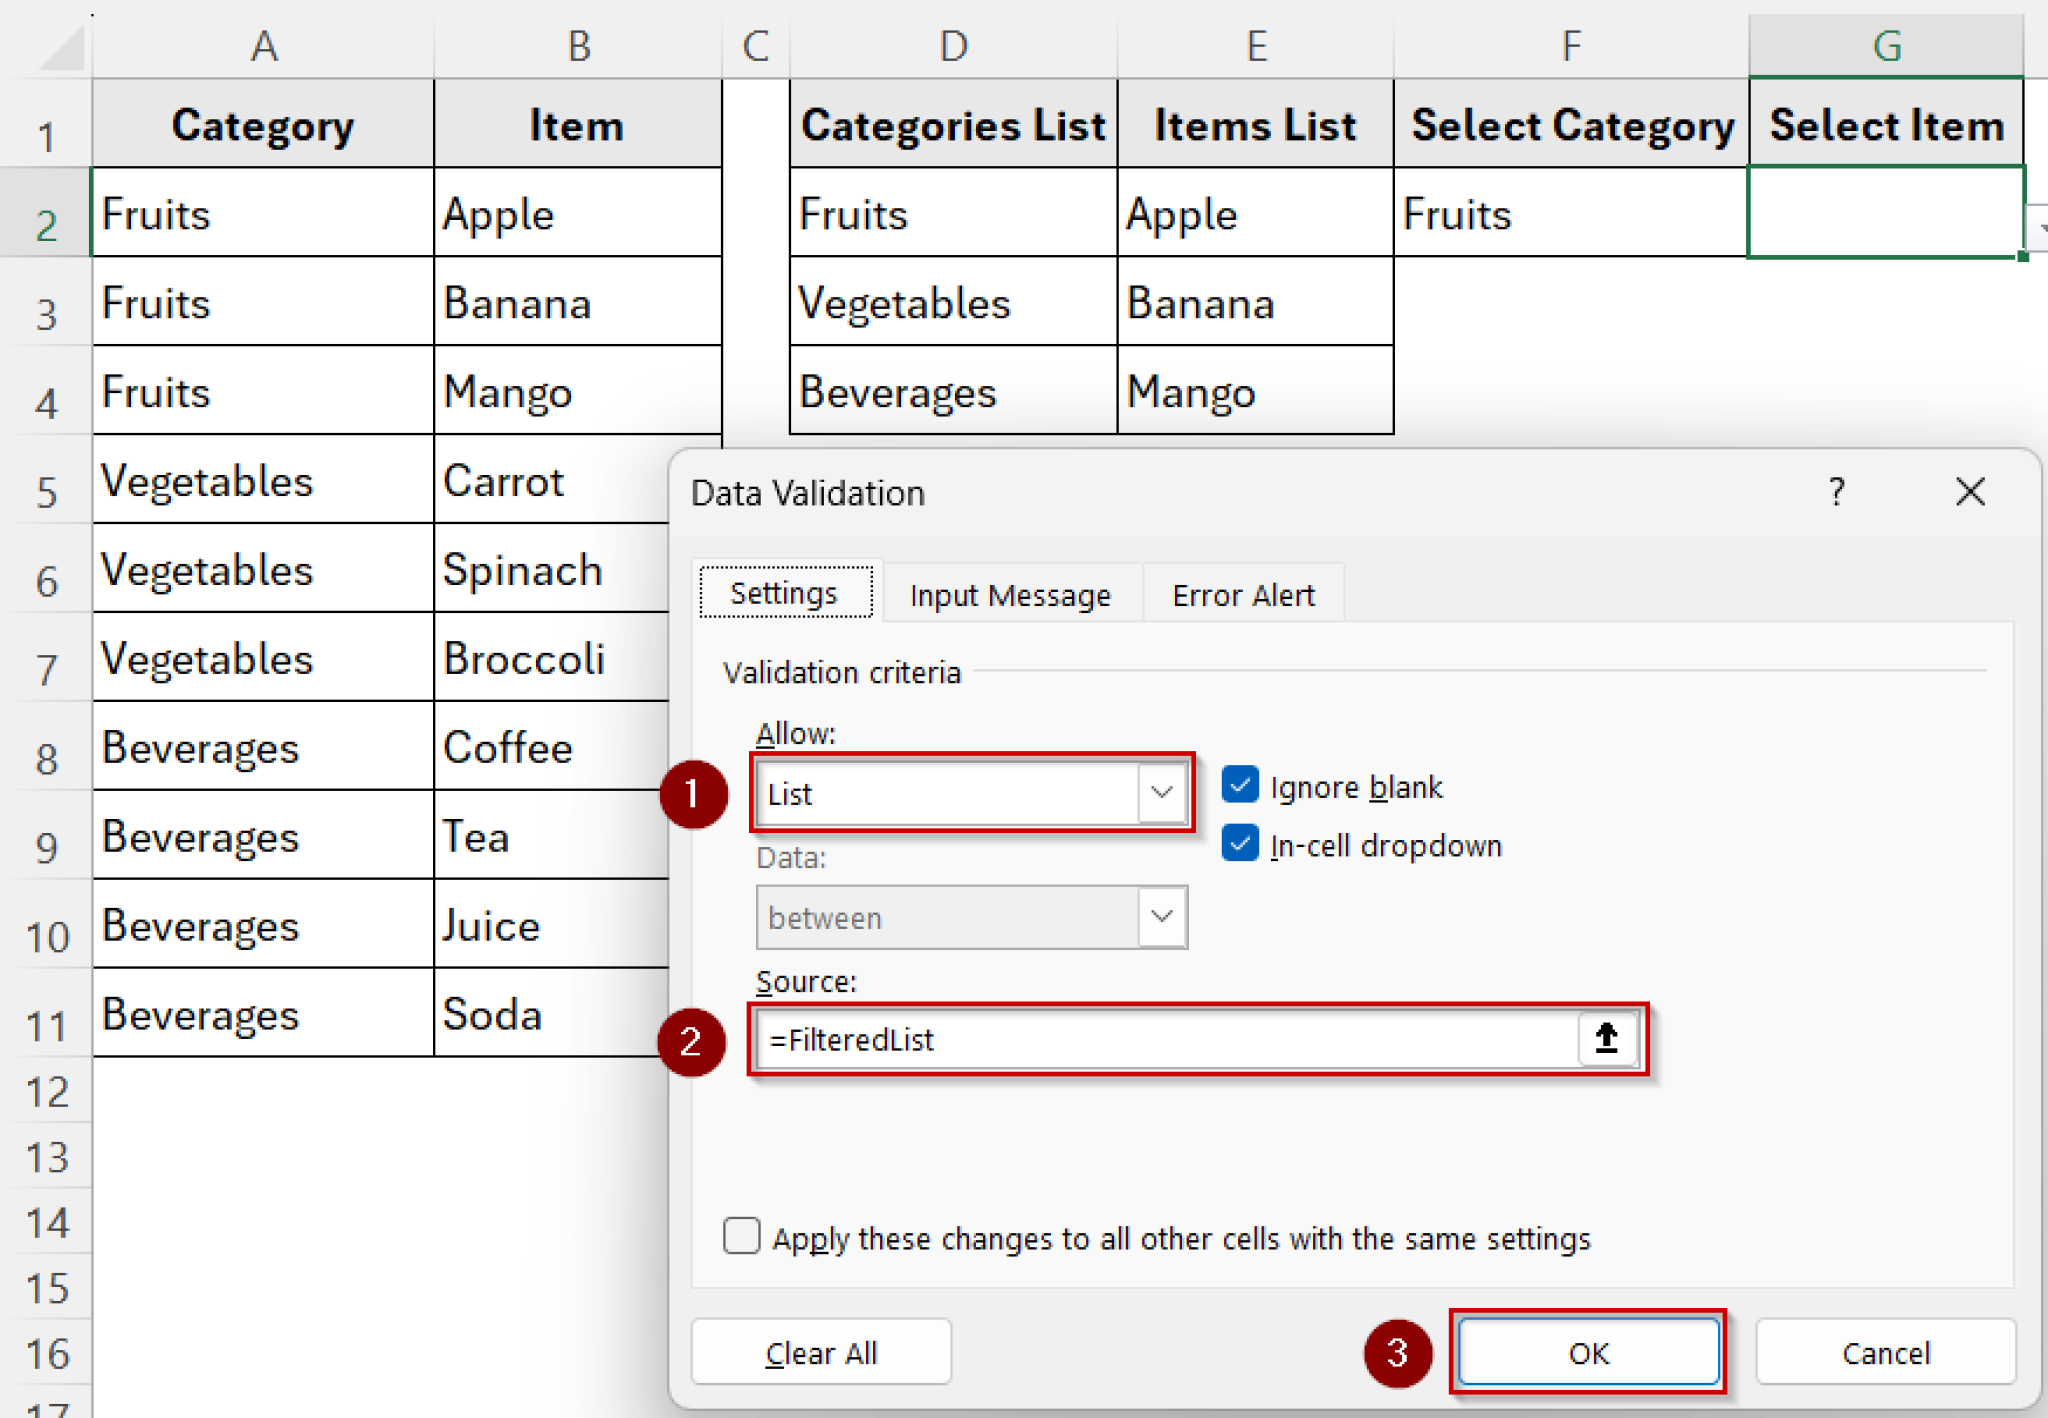This screenshot has height=1418, width=2048.
Task: Open dialog help via the question mark icon
Action: (1836, 492)
